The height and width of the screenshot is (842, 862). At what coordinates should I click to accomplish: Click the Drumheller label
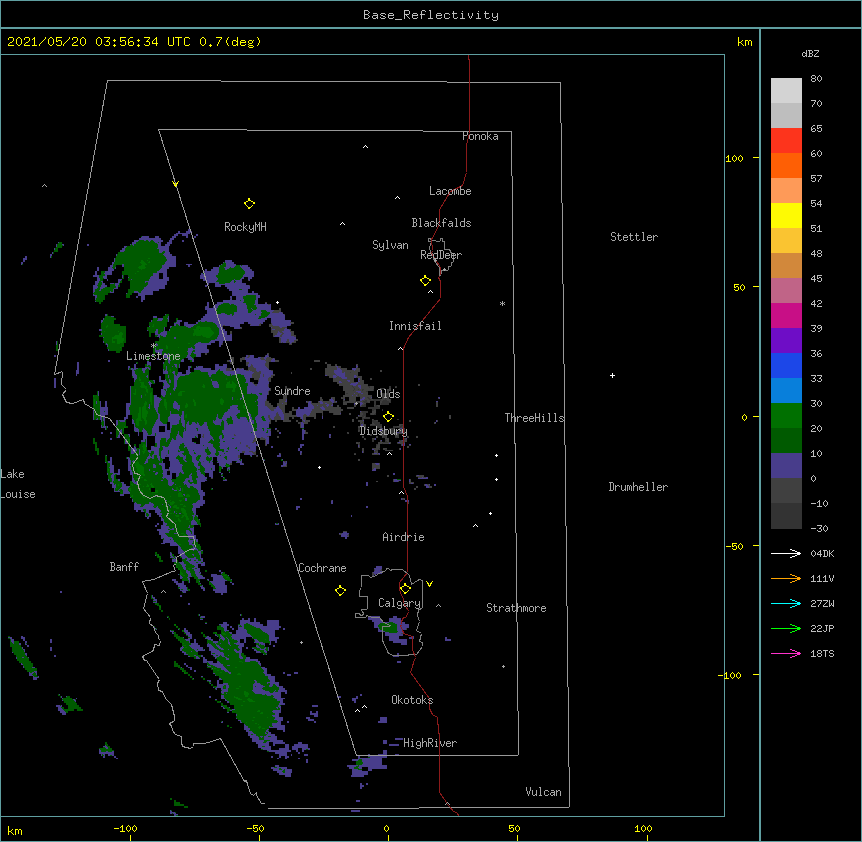click(638, 487)
